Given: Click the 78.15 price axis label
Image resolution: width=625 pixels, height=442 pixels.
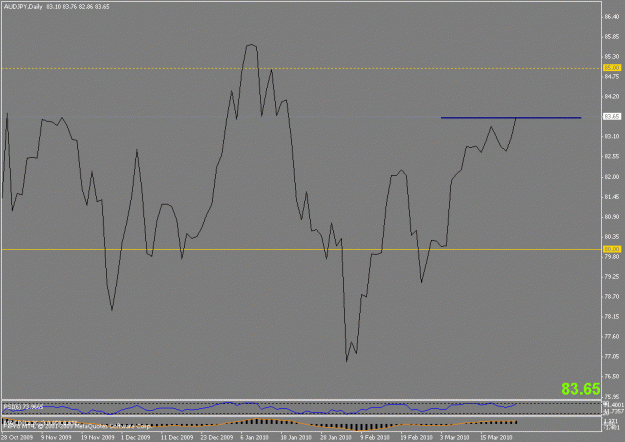Looking at the screenshot, I should tap(612, 316).
